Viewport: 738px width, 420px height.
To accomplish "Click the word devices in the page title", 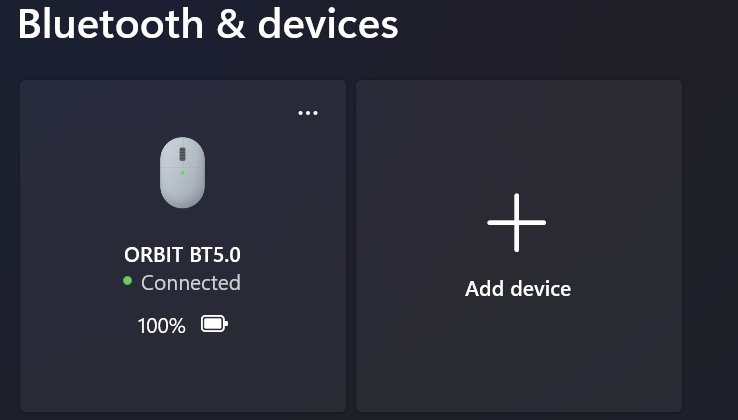I will 328,24.
